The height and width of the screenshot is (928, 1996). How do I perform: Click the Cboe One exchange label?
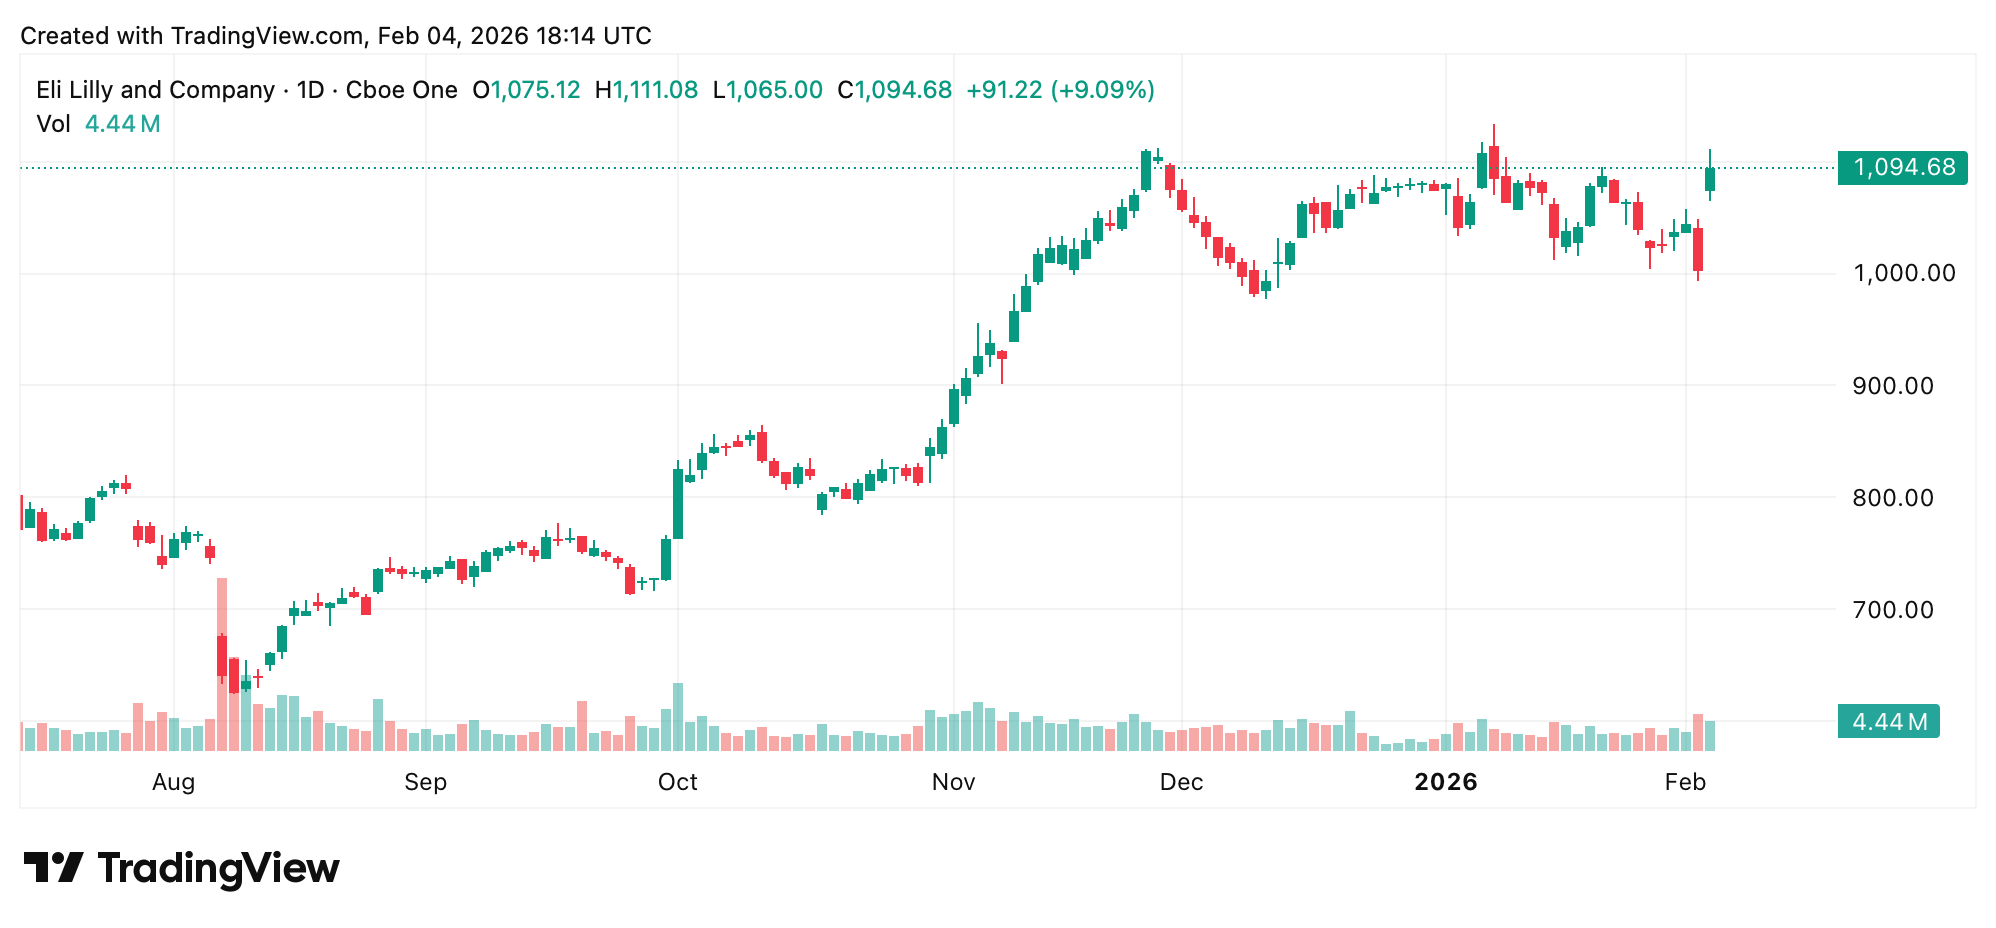point(401,90)
